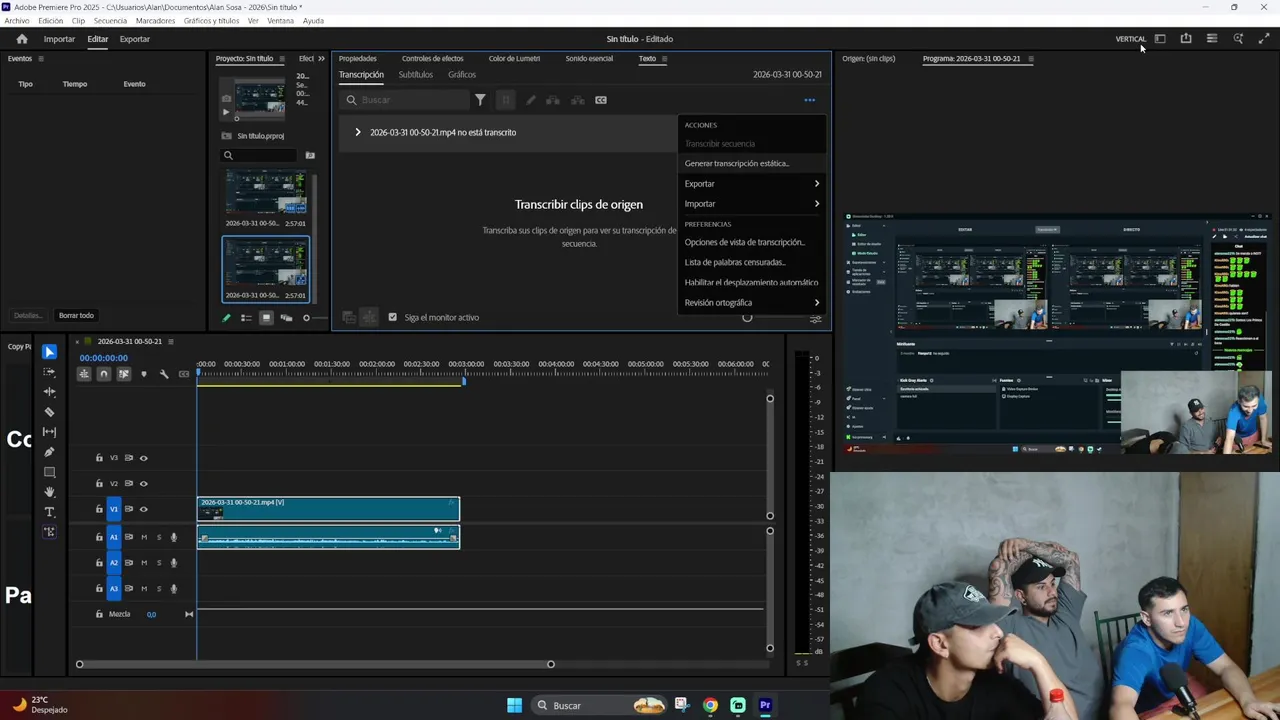Switch Project panel to icon view
This screenshot has width=1280, height=720.
tap(266, 318)
